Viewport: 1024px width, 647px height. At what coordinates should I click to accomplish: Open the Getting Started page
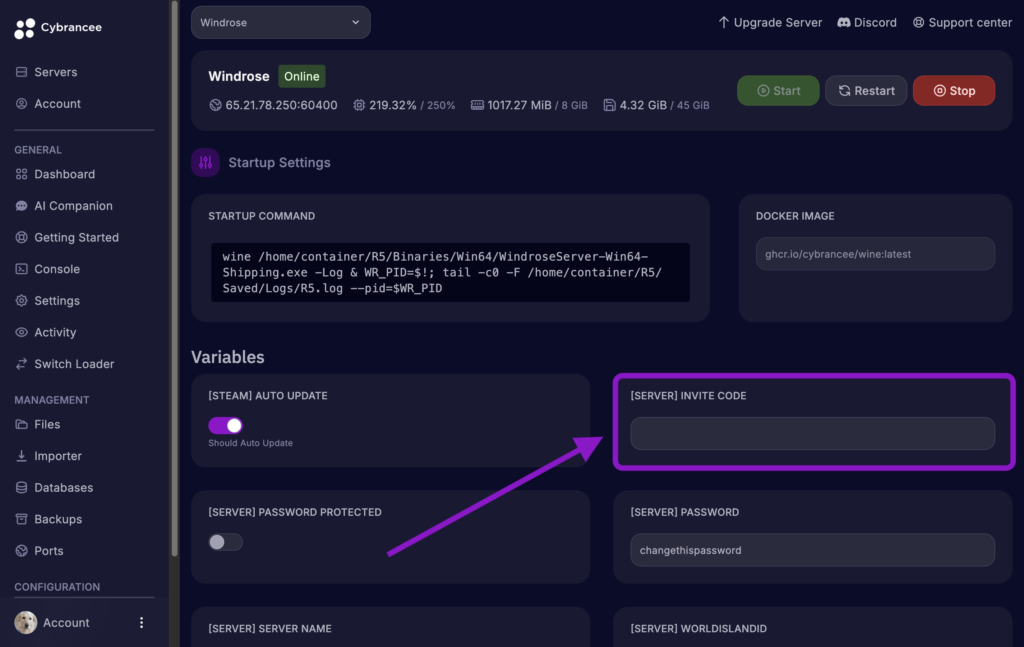[22, 237]
